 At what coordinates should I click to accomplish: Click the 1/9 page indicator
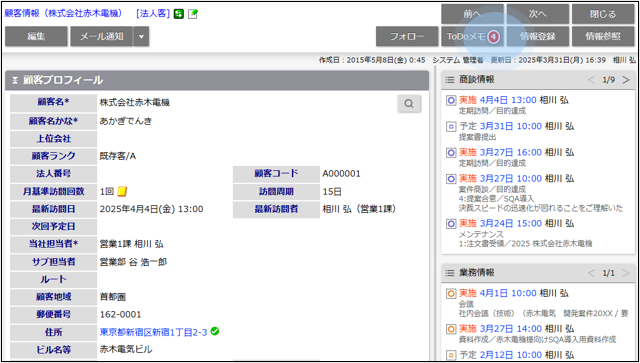click(x=609, y=80)
